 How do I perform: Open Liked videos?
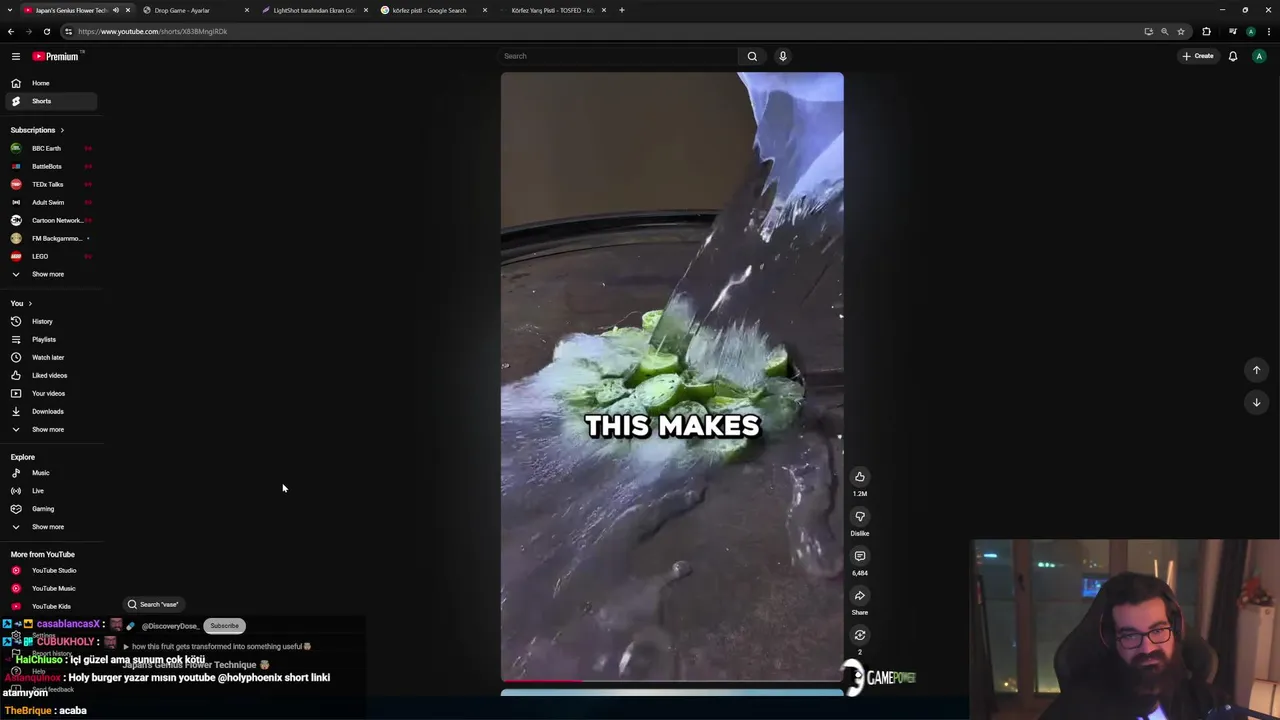tap(50, 375)
